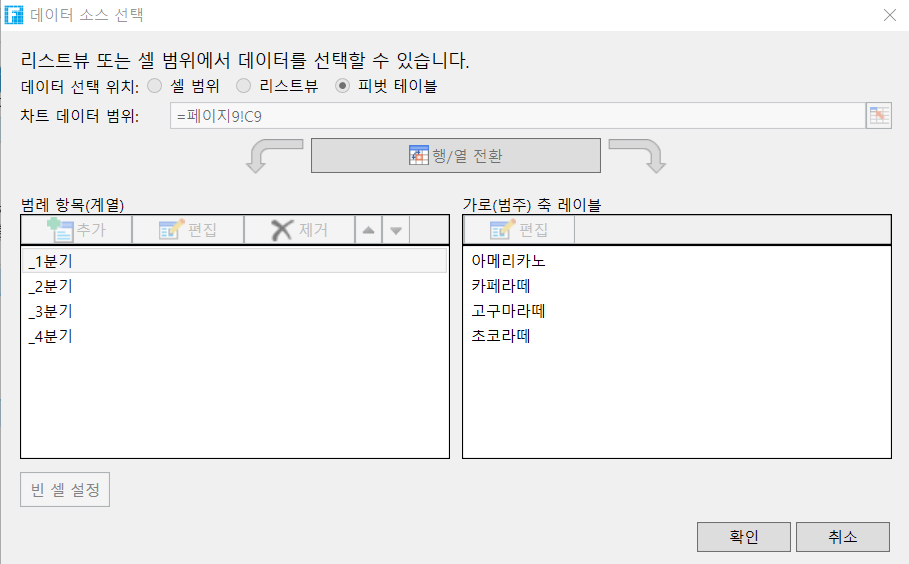The image size is (909, 564).
Task: Click the range selector icon beside chart data range
Action: coord(878,115)
